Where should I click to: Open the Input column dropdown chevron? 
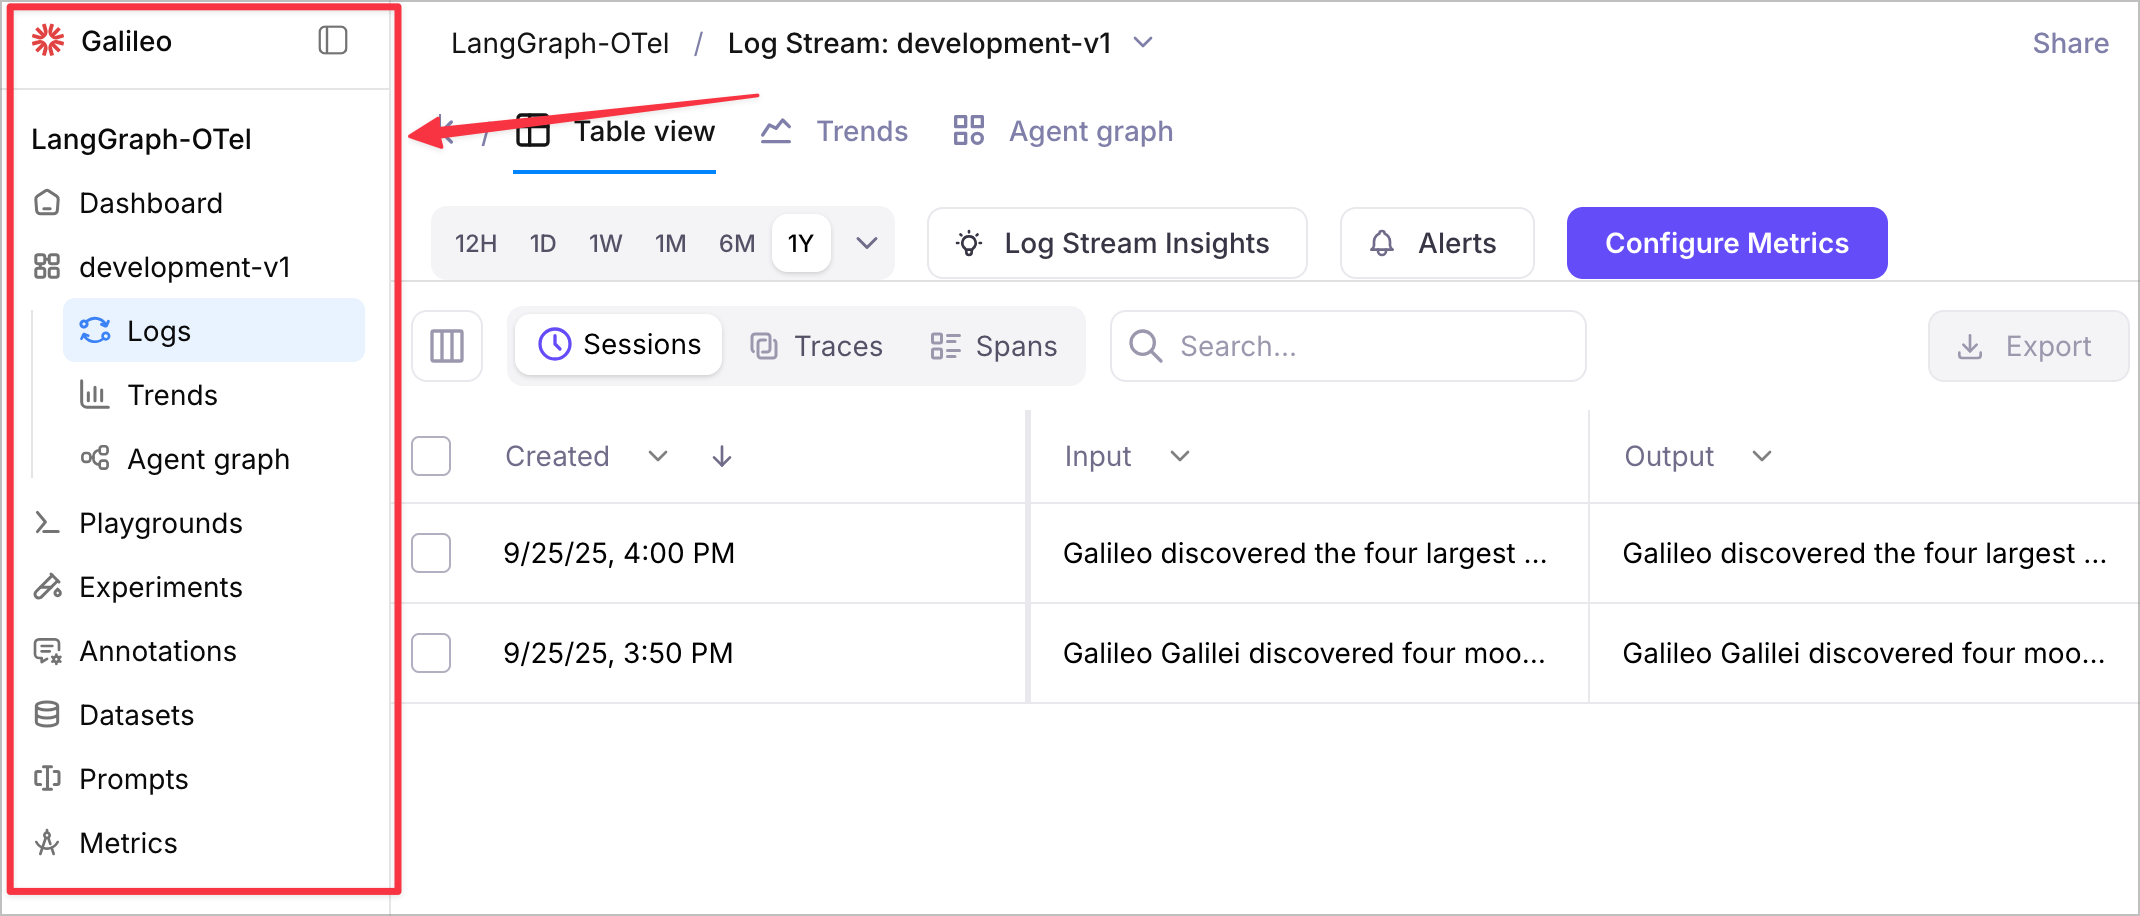coord(1180,456)
